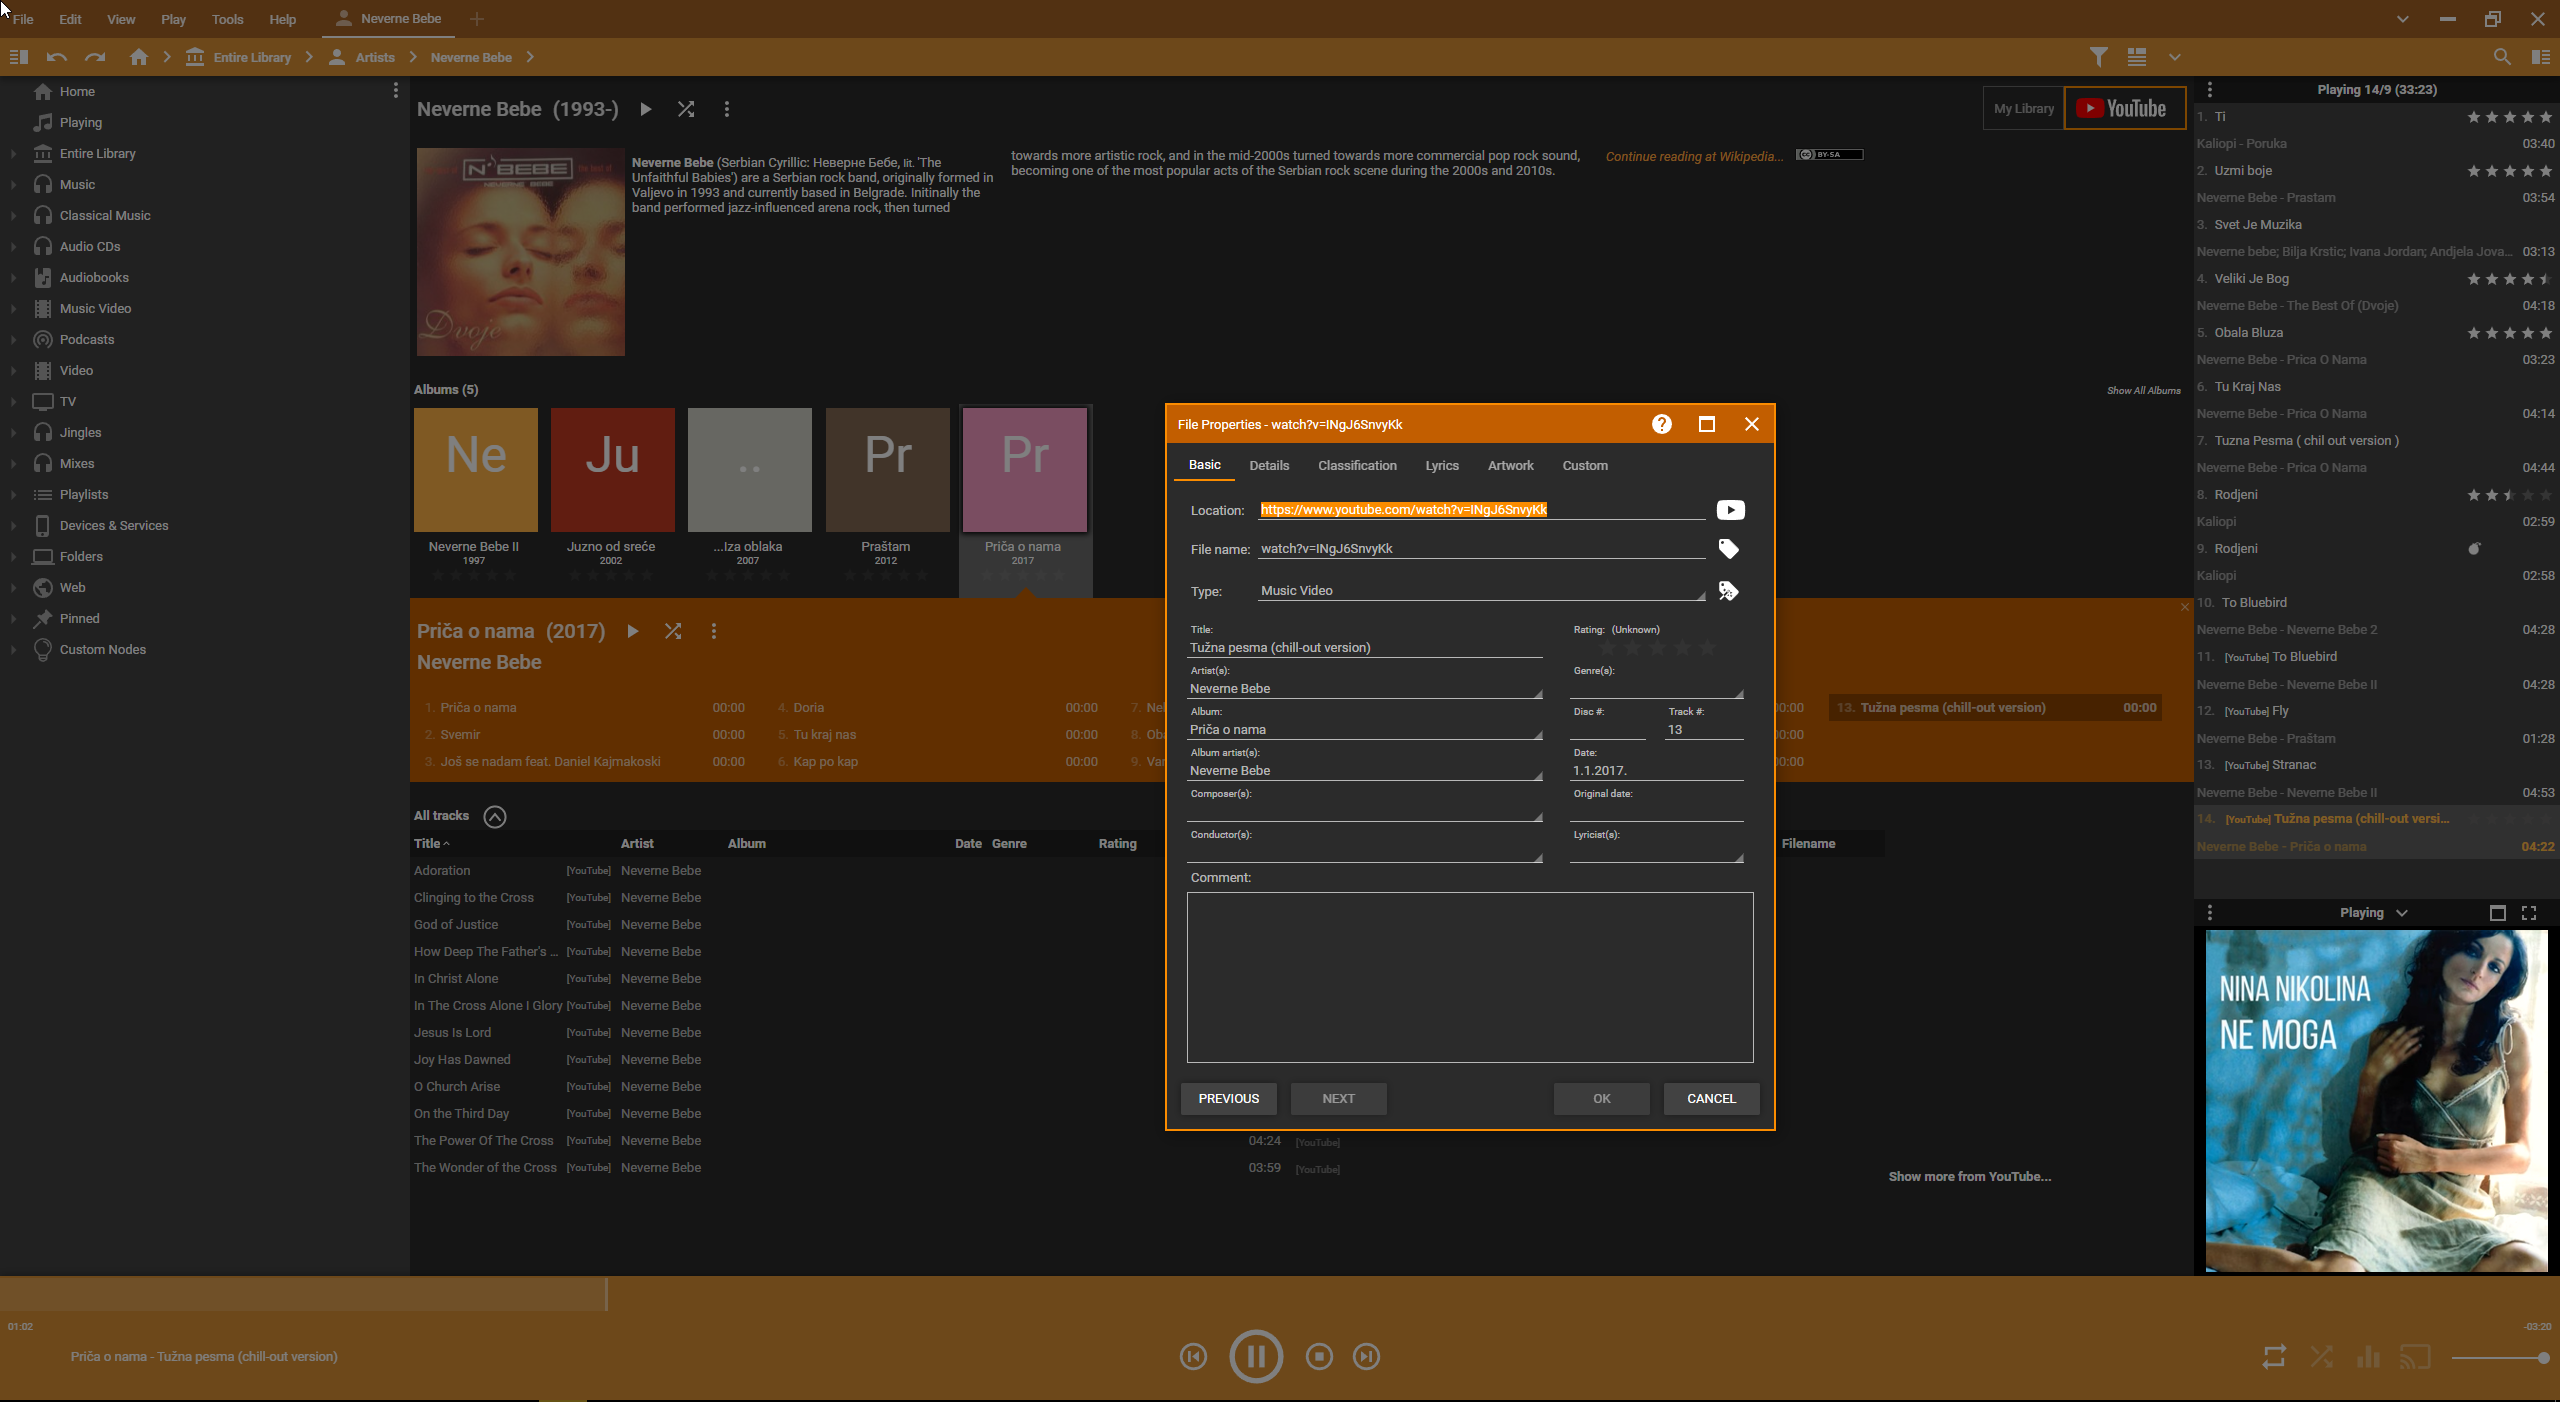Click the YouTube open-link icon beside Location

tap(1730, 510)
